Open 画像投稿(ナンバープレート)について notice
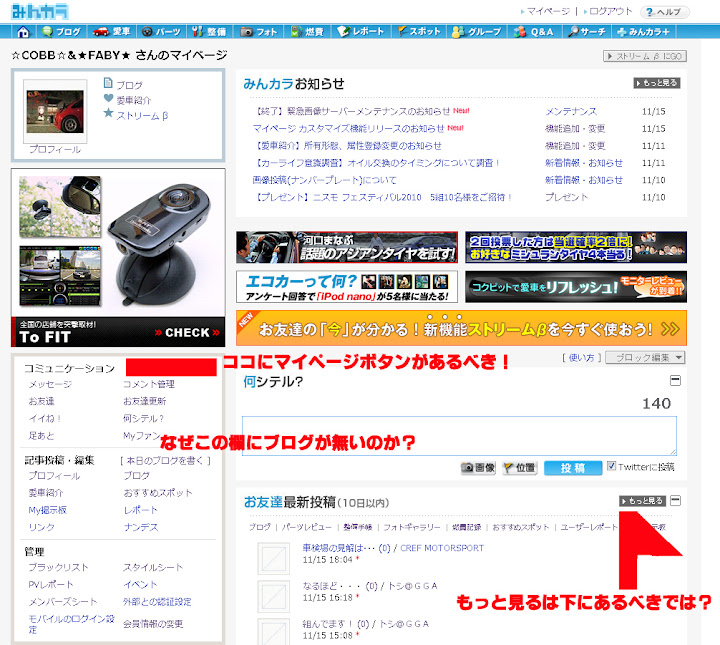Viewport: 720px width, 645px height. tap(324, 180)
